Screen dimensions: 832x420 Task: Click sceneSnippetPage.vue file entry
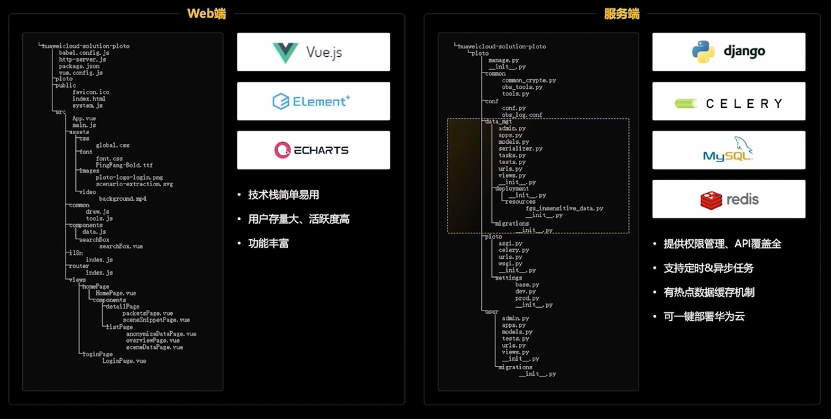(x=157, y=320)
